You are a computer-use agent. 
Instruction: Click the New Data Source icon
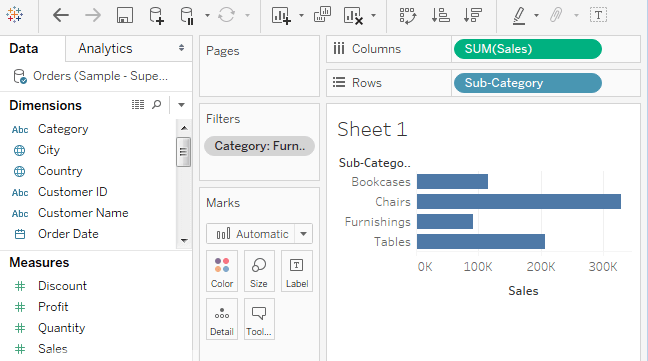(156, 16)
